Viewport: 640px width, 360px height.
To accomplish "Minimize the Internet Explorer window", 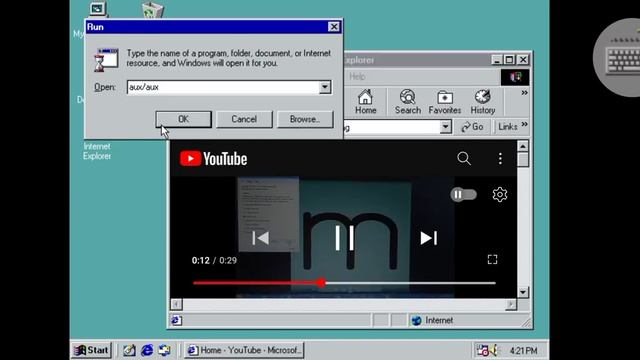I will coord(496,60).
